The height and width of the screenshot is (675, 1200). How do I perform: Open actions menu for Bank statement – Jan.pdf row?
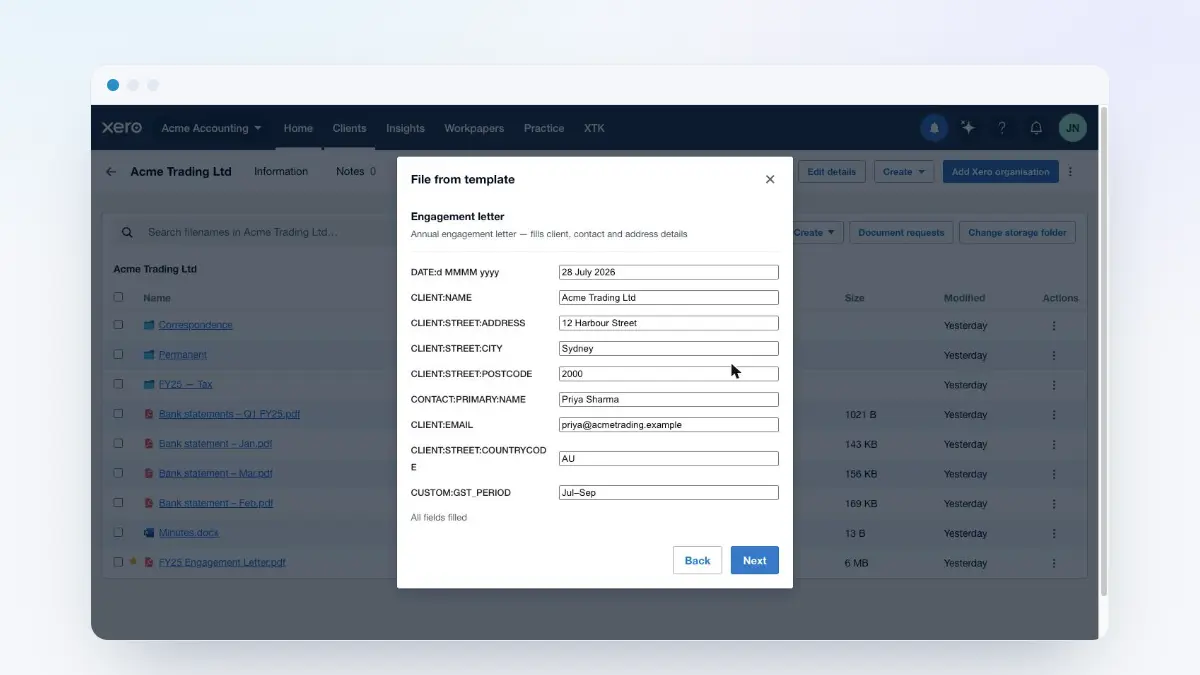coord(1053,444)
